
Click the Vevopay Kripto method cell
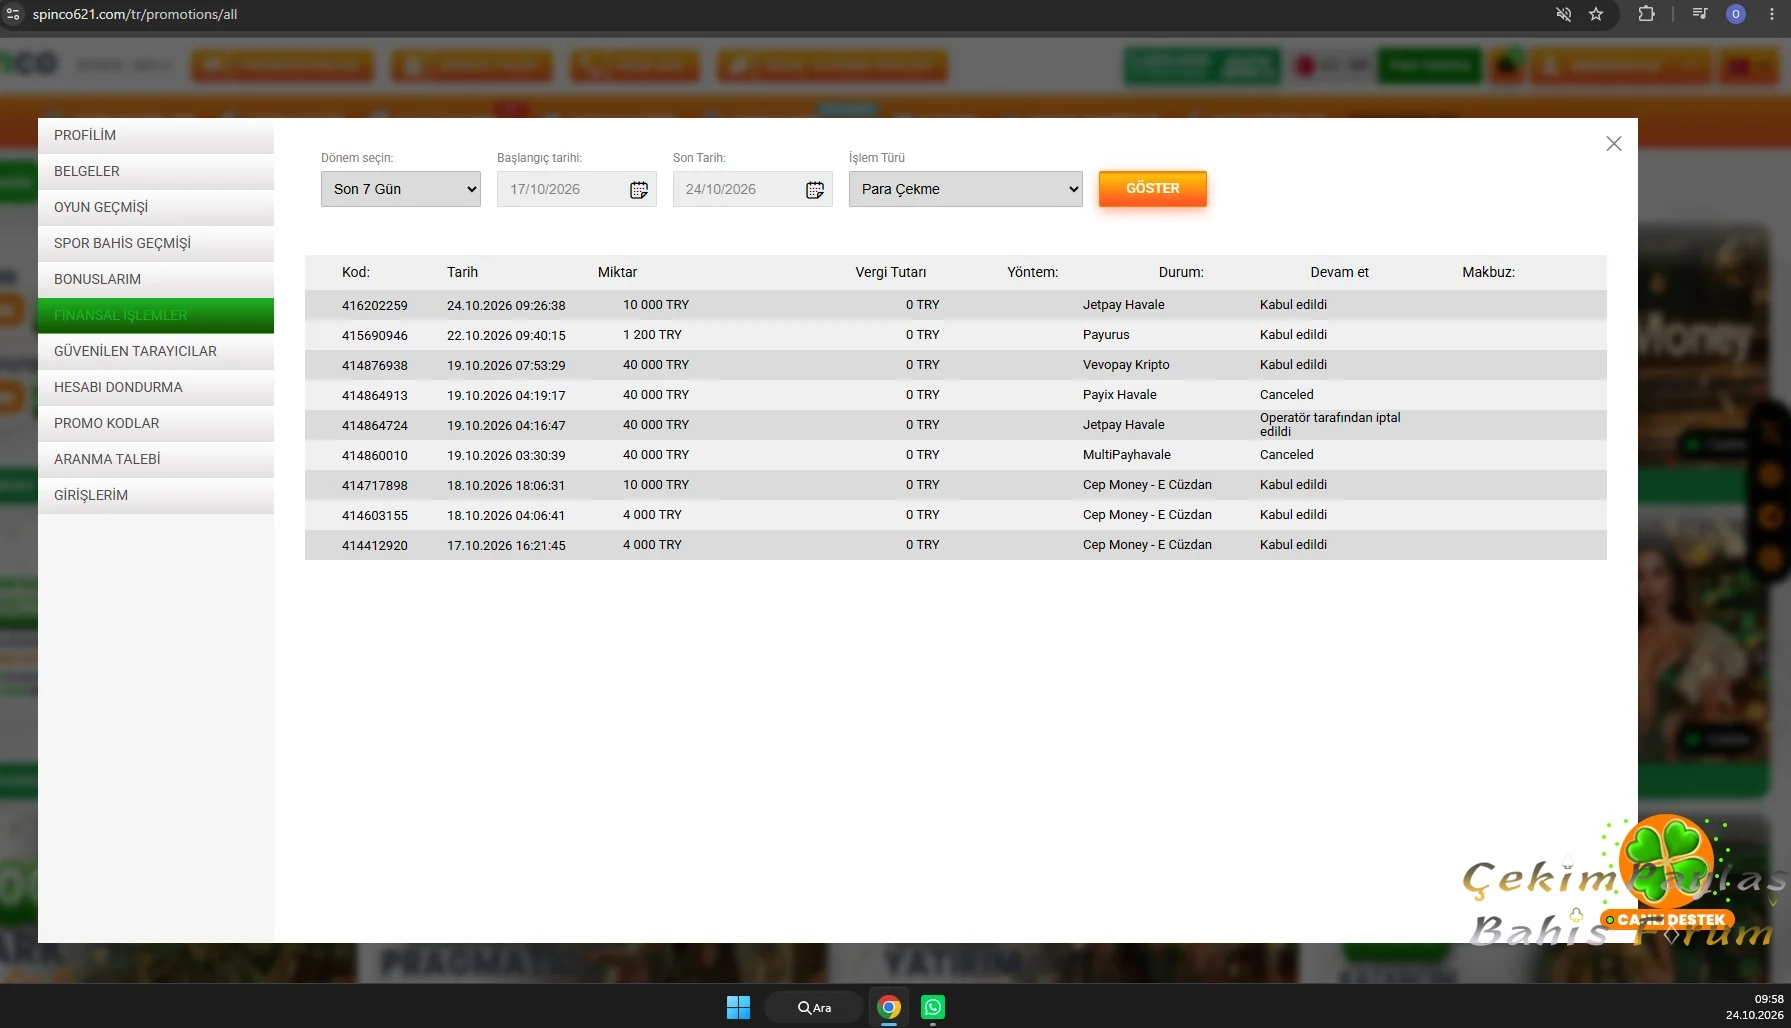[x=1126, y=365]
